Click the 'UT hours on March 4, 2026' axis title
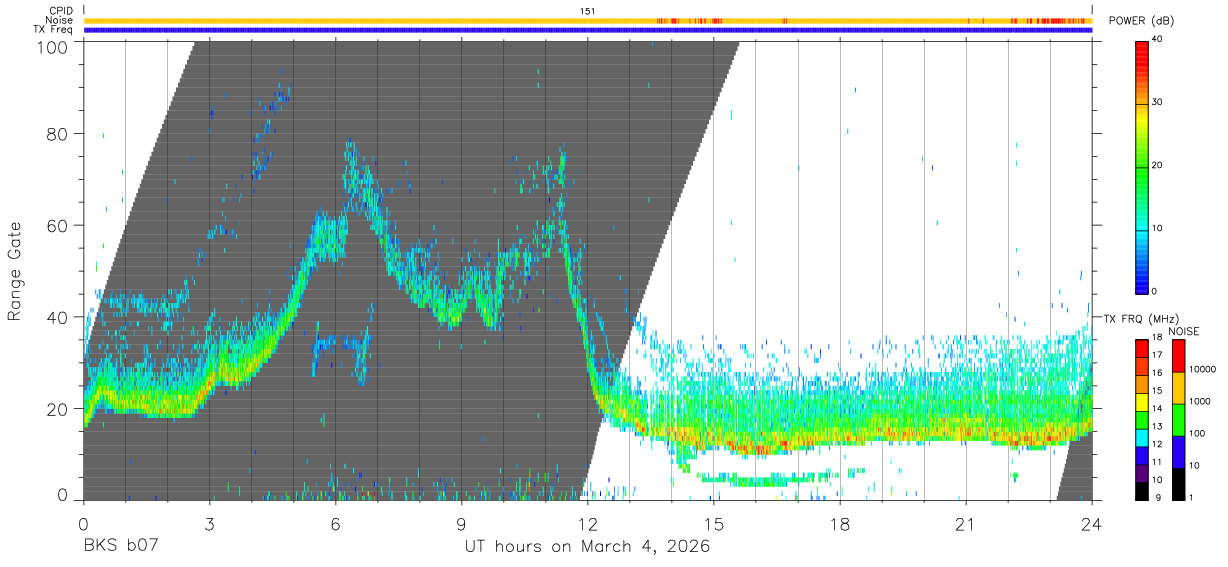This screenshot has width=1228, height=567. (587, 547)
